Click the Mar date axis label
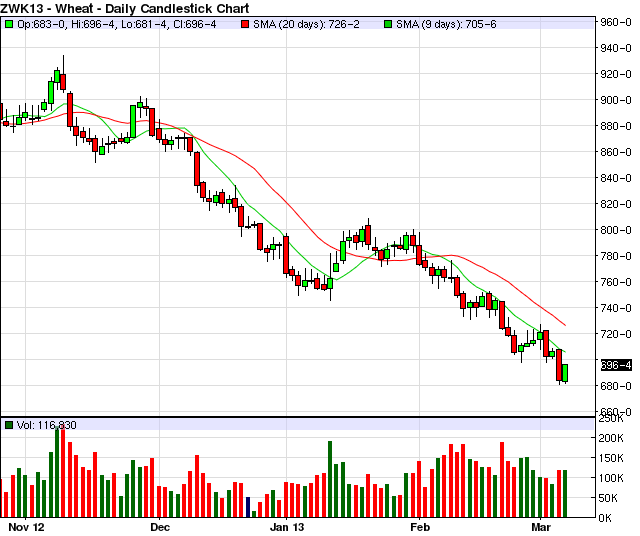 tap(540, 527)
